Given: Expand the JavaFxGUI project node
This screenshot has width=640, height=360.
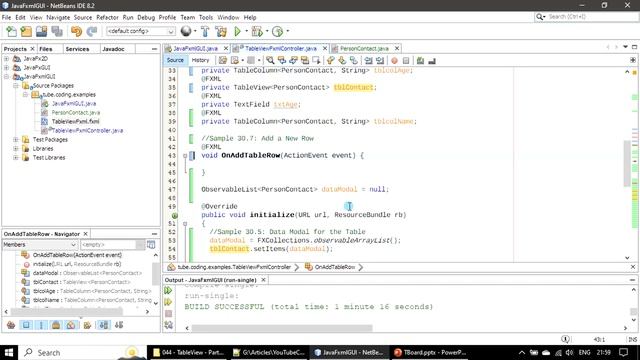Looking at the screenshot, I should click(x=7, y=67).
